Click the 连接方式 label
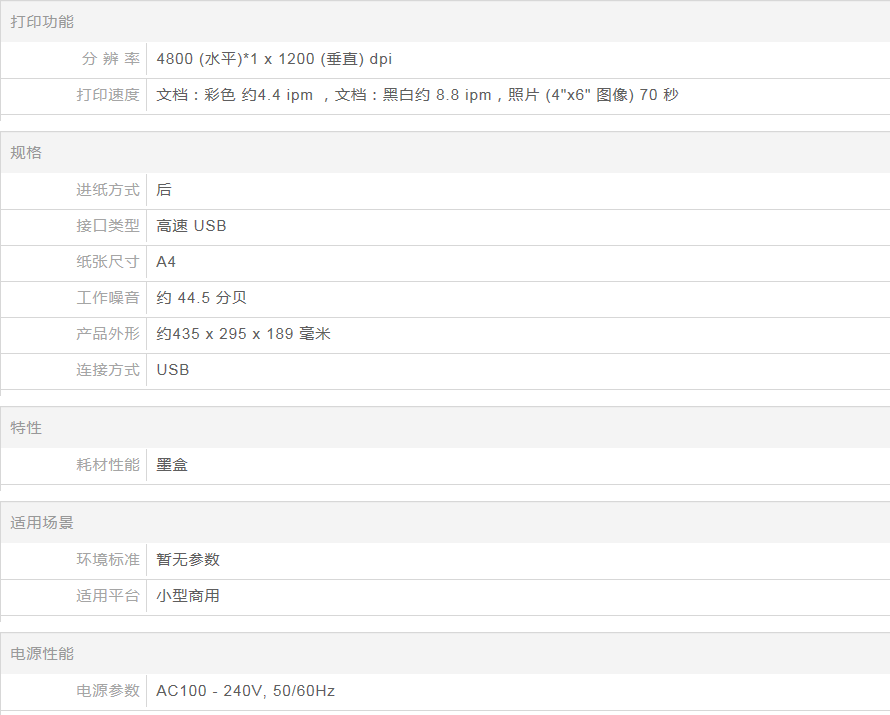 pyautogui.click(x=108, y=370)
